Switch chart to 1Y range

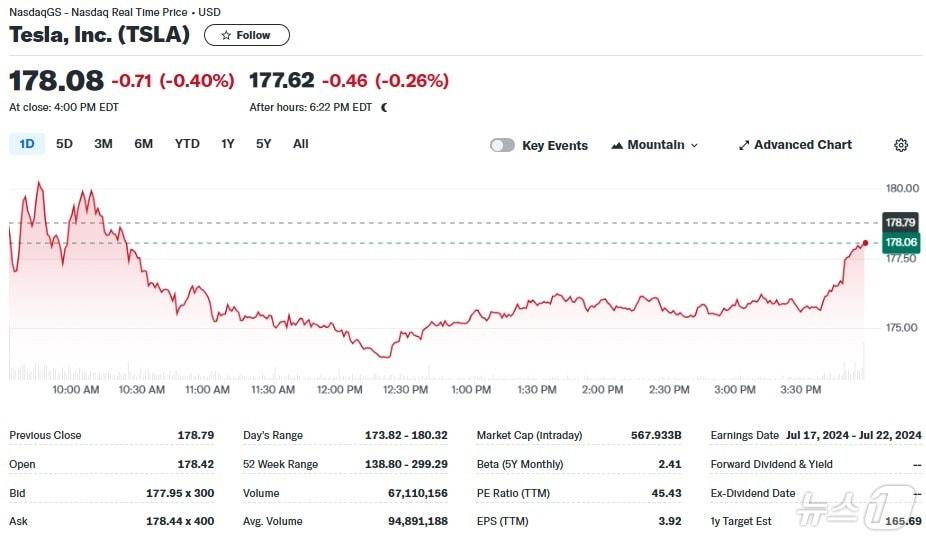point(228,144)
